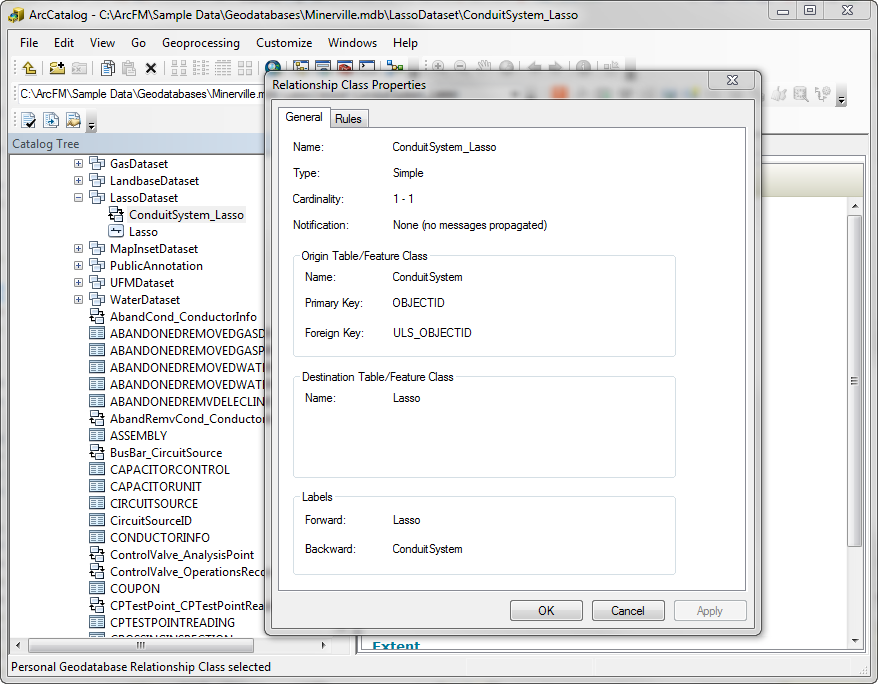The height and width of the screenshot is (684, 878).
Task: Click the Up One Level toolbar icon
Action: pyautogui.click(x=29, y=68)
